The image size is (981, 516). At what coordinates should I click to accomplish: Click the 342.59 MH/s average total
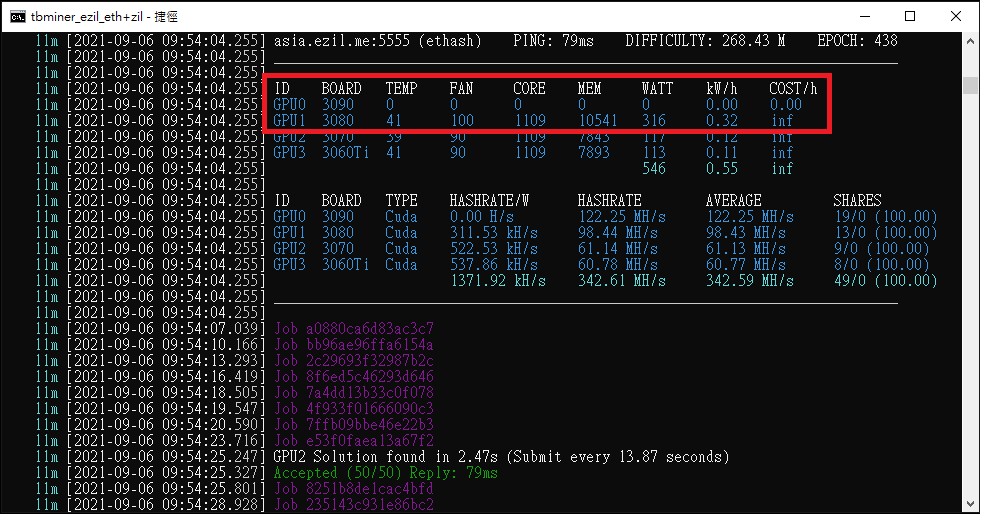coord(750,281)
